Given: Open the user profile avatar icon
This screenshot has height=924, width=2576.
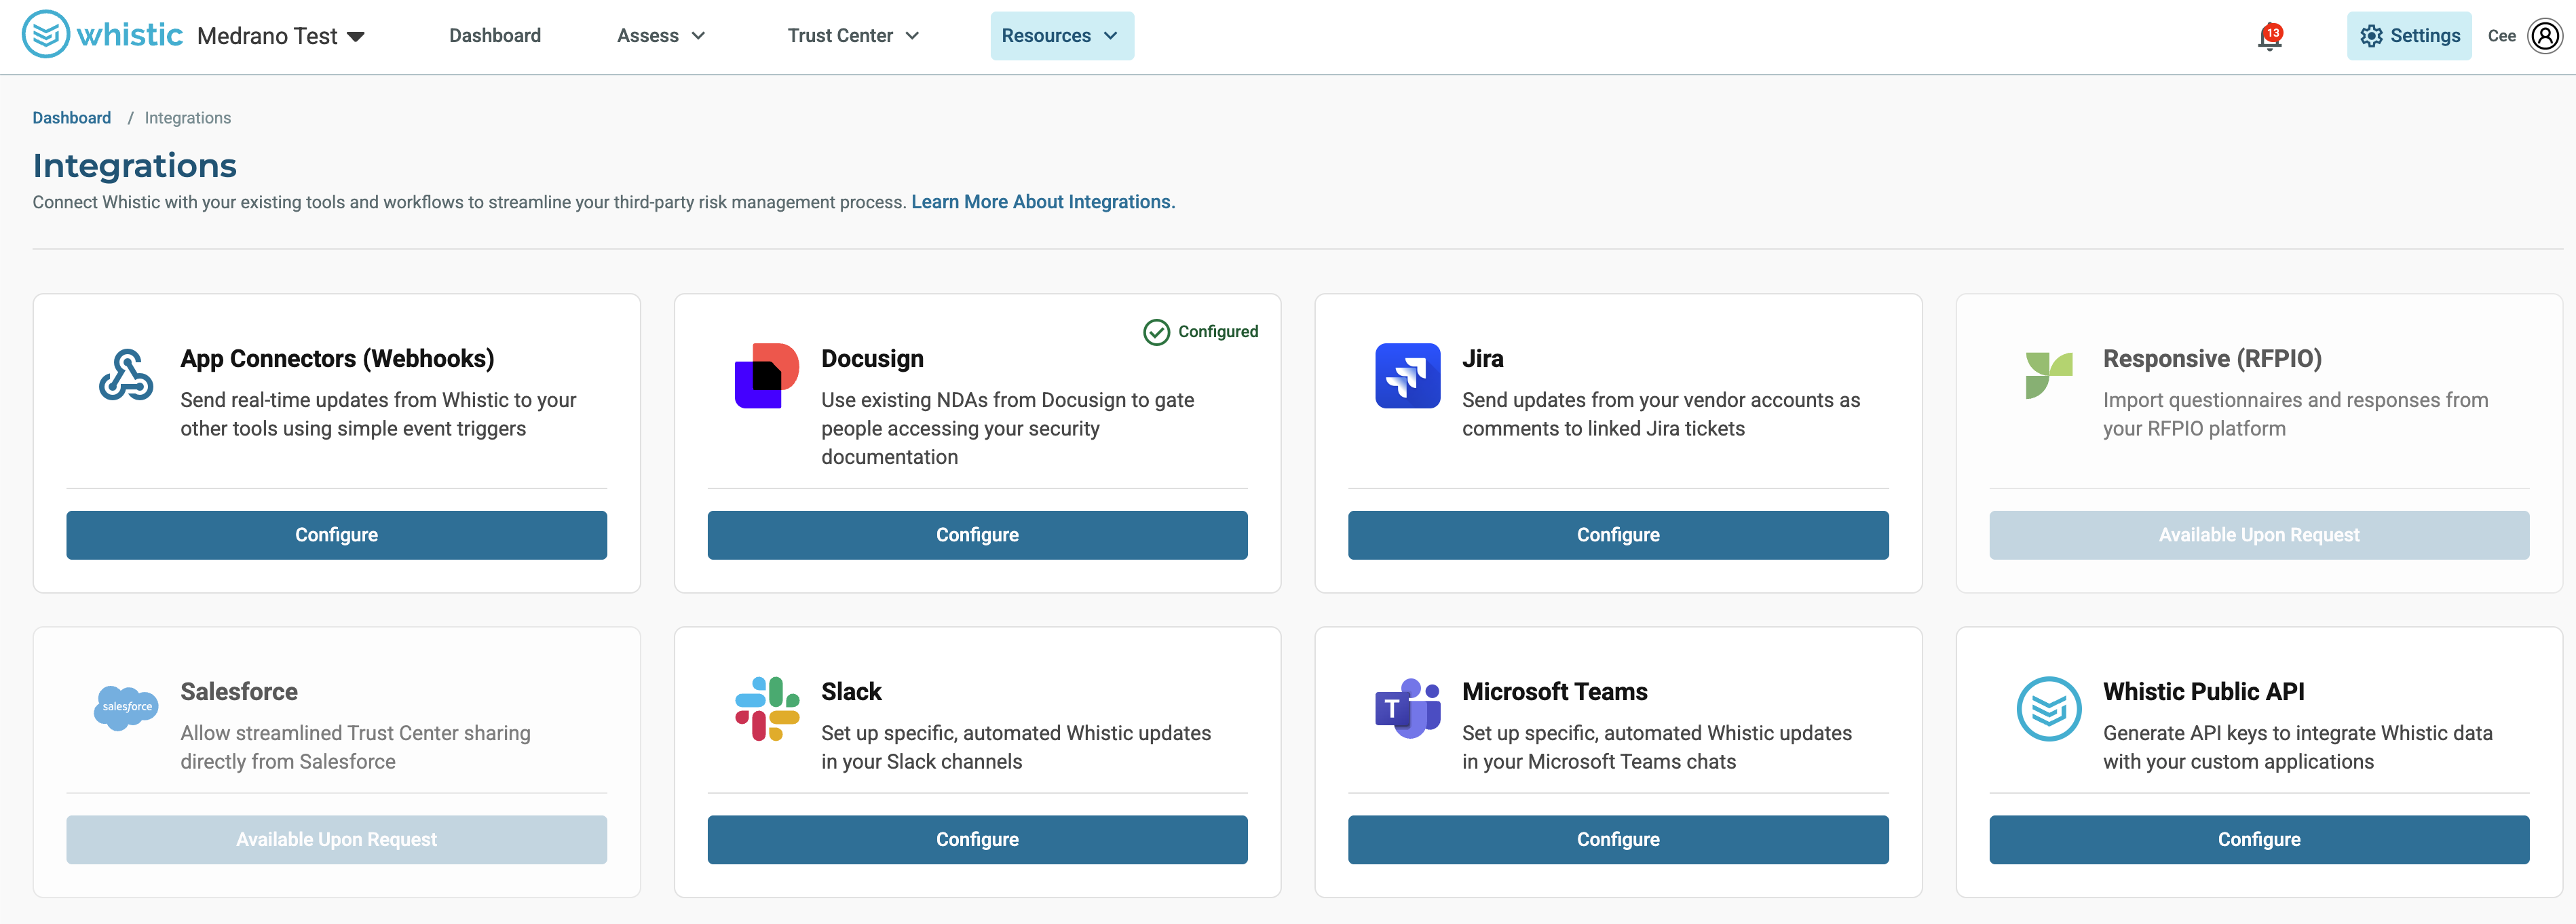Looking at the screenshot, I should tap(2544, 36).
